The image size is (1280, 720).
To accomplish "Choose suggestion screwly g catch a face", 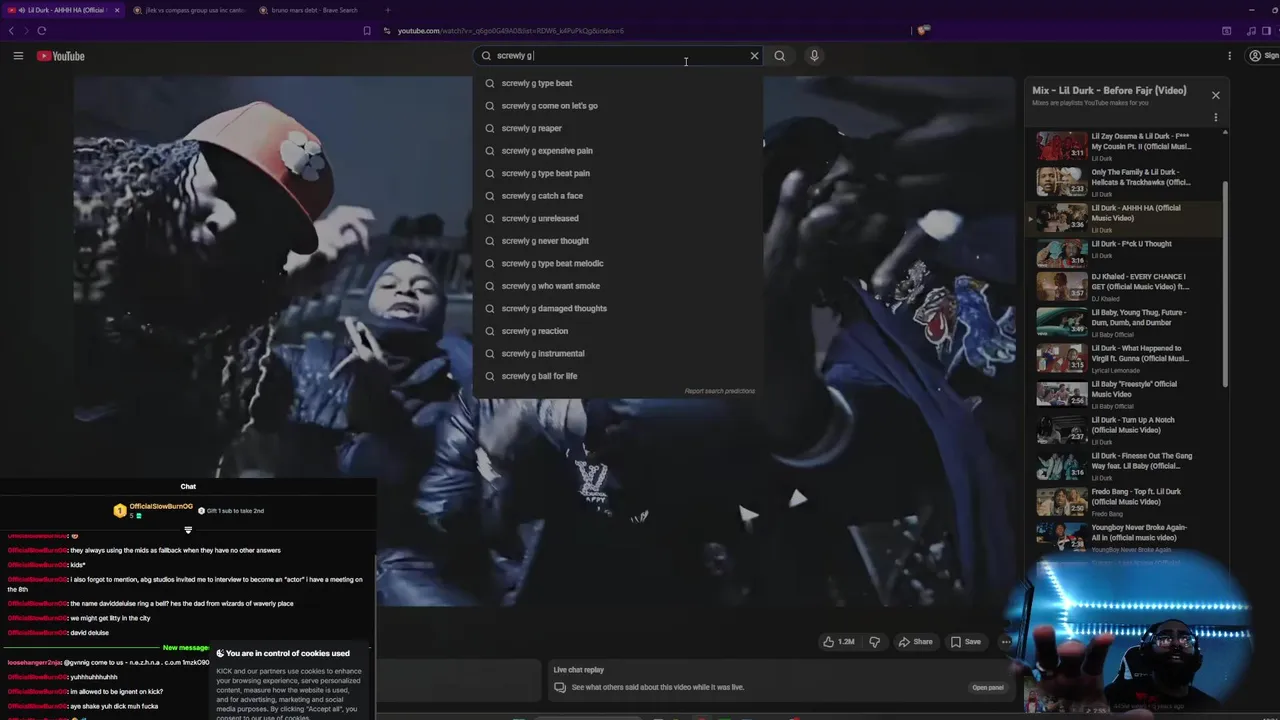I will pyautogui.click(x=617, y=196).
